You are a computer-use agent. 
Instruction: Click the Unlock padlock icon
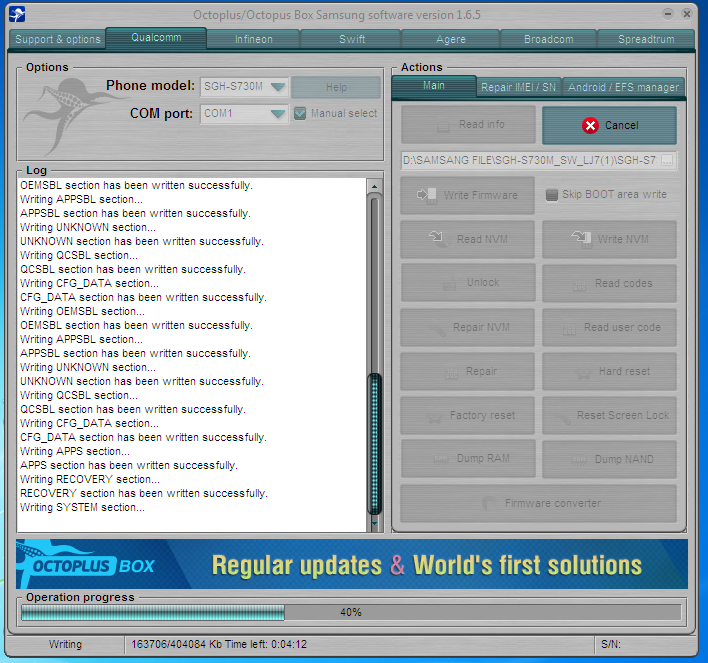click(x=449, y=284)
